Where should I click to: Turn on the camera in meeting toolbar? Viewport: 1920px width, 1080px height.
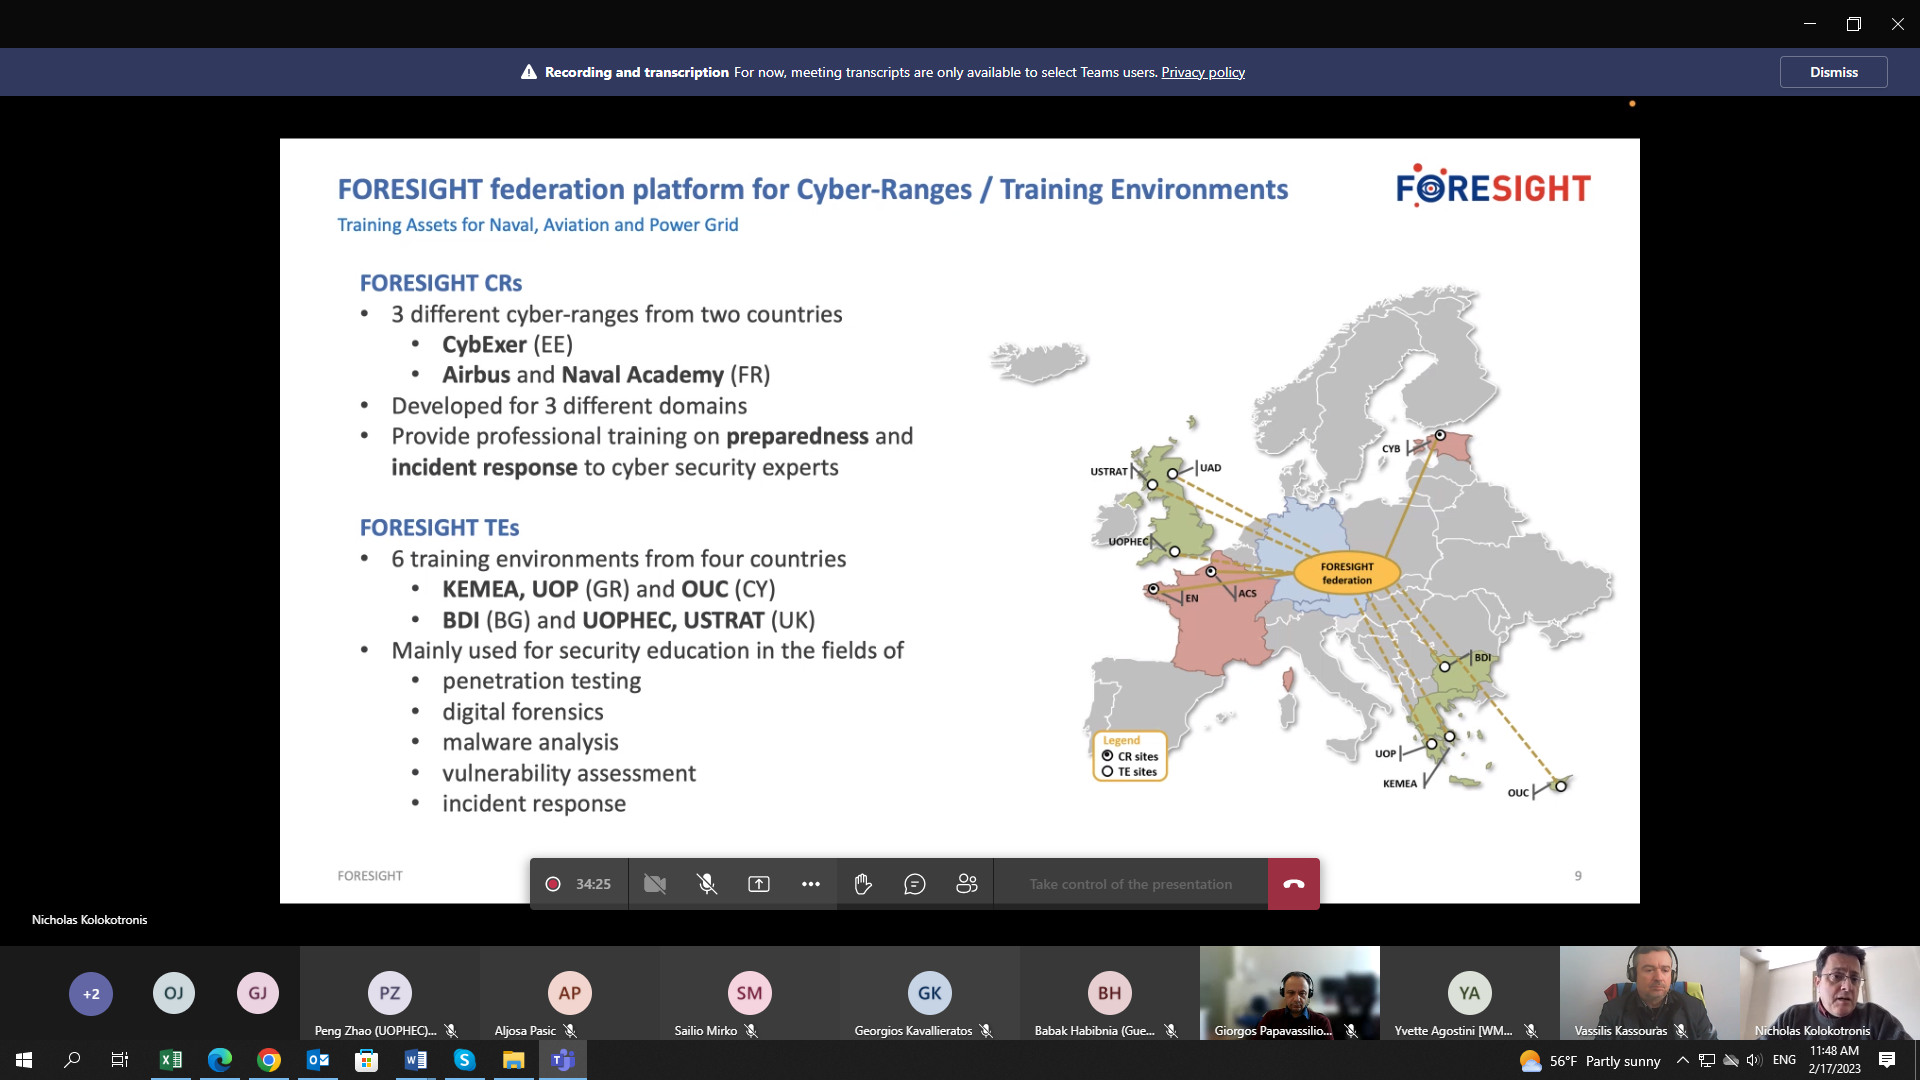pyautogui.click(x=655, y=884)
